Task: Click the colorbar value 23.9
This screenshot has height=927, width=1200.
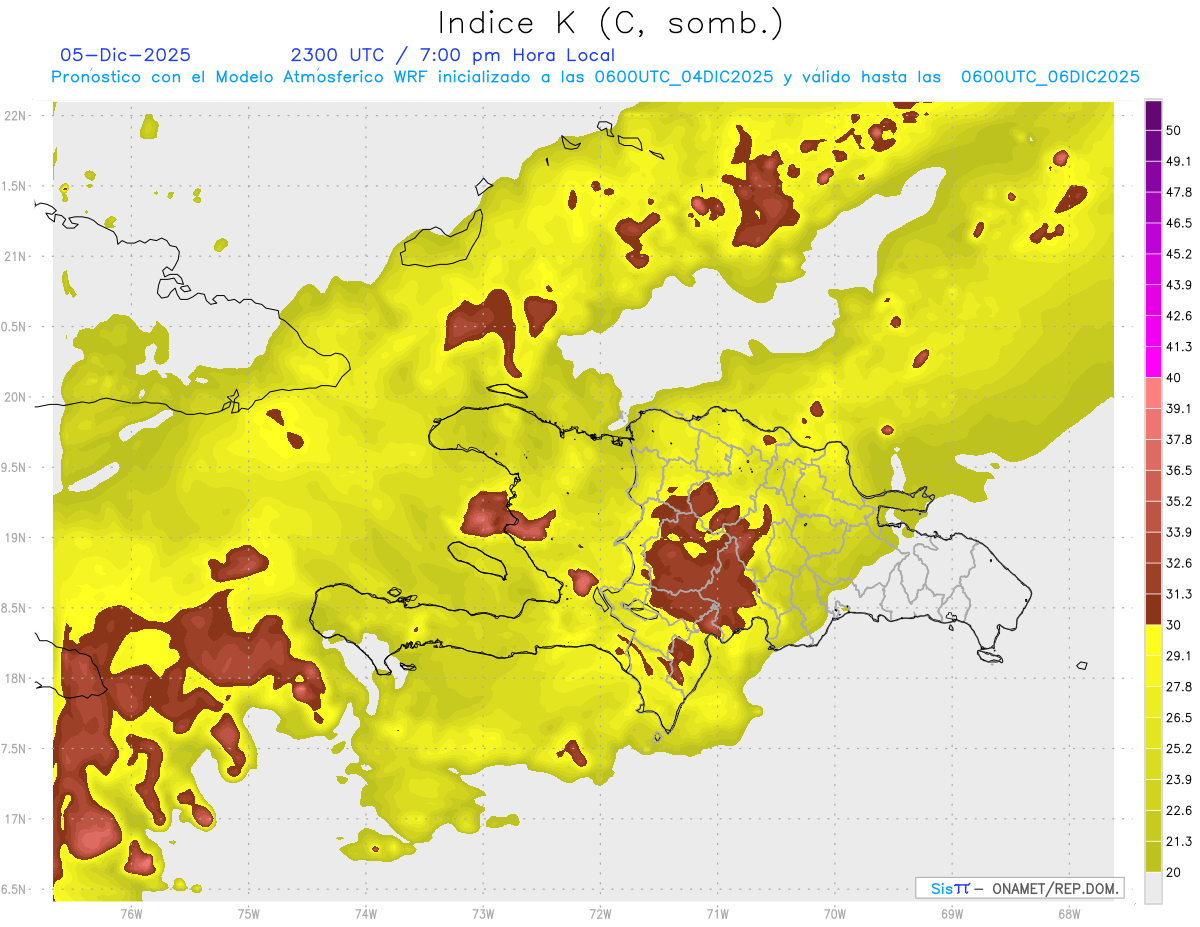Action: tap(1178, 780)
